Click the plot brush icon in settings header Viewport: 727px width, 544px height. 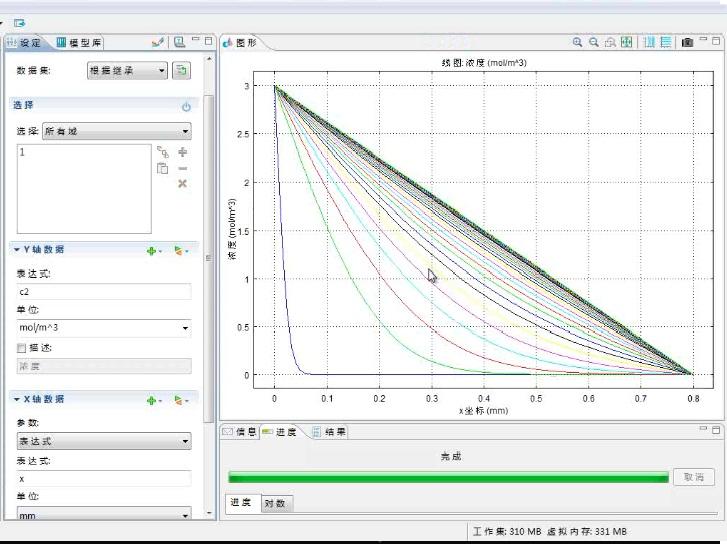pyautogui.click(x=158, y=42)
